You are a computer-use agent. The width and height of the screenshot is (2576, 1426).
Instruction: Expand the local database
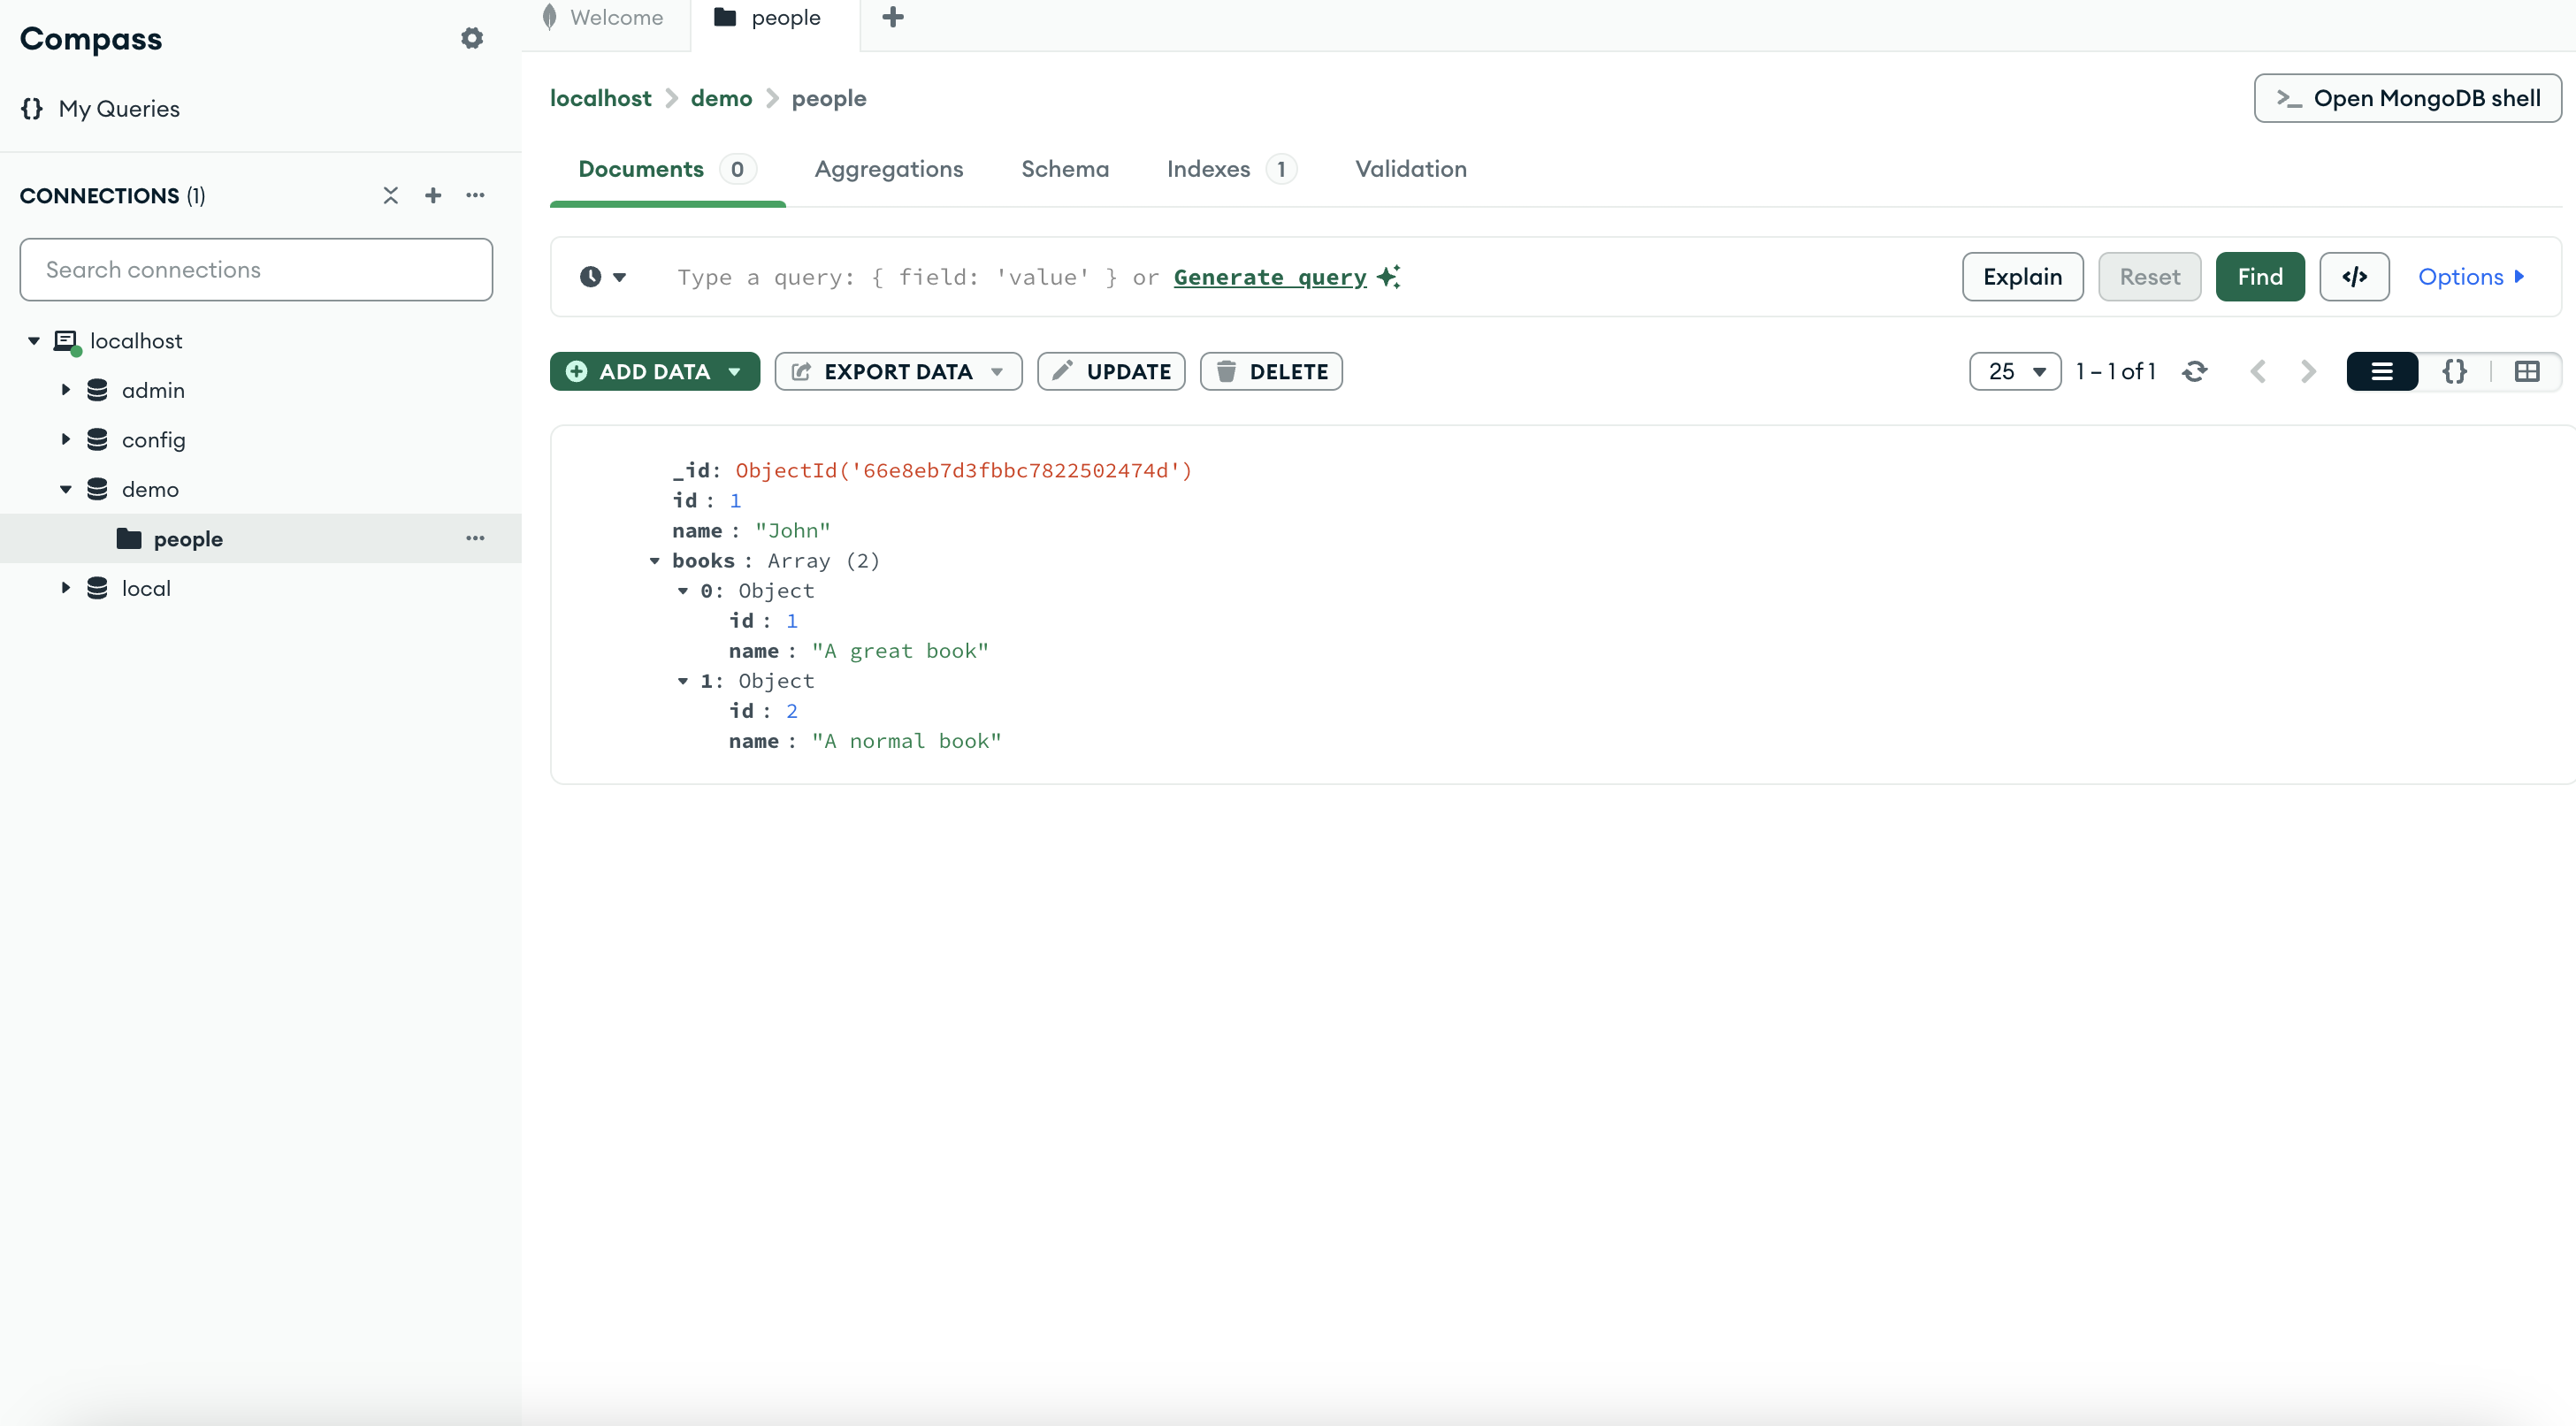[x=66, y=588]
